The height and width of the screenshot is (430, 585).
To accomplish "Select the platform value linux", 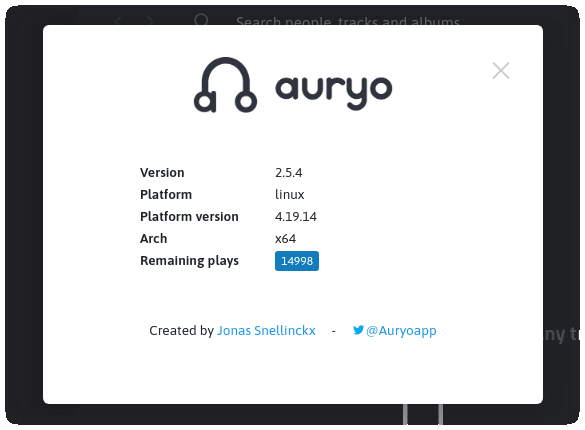I will 290,194.
